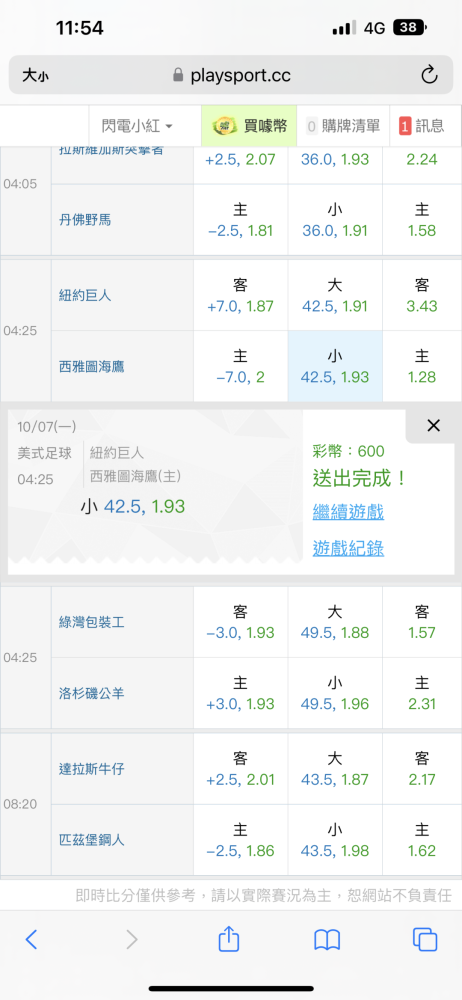The width and height of the screenshot is (462, 1000).
Task: Click the 繼續遊戲 link
Action: coord(348,511)
